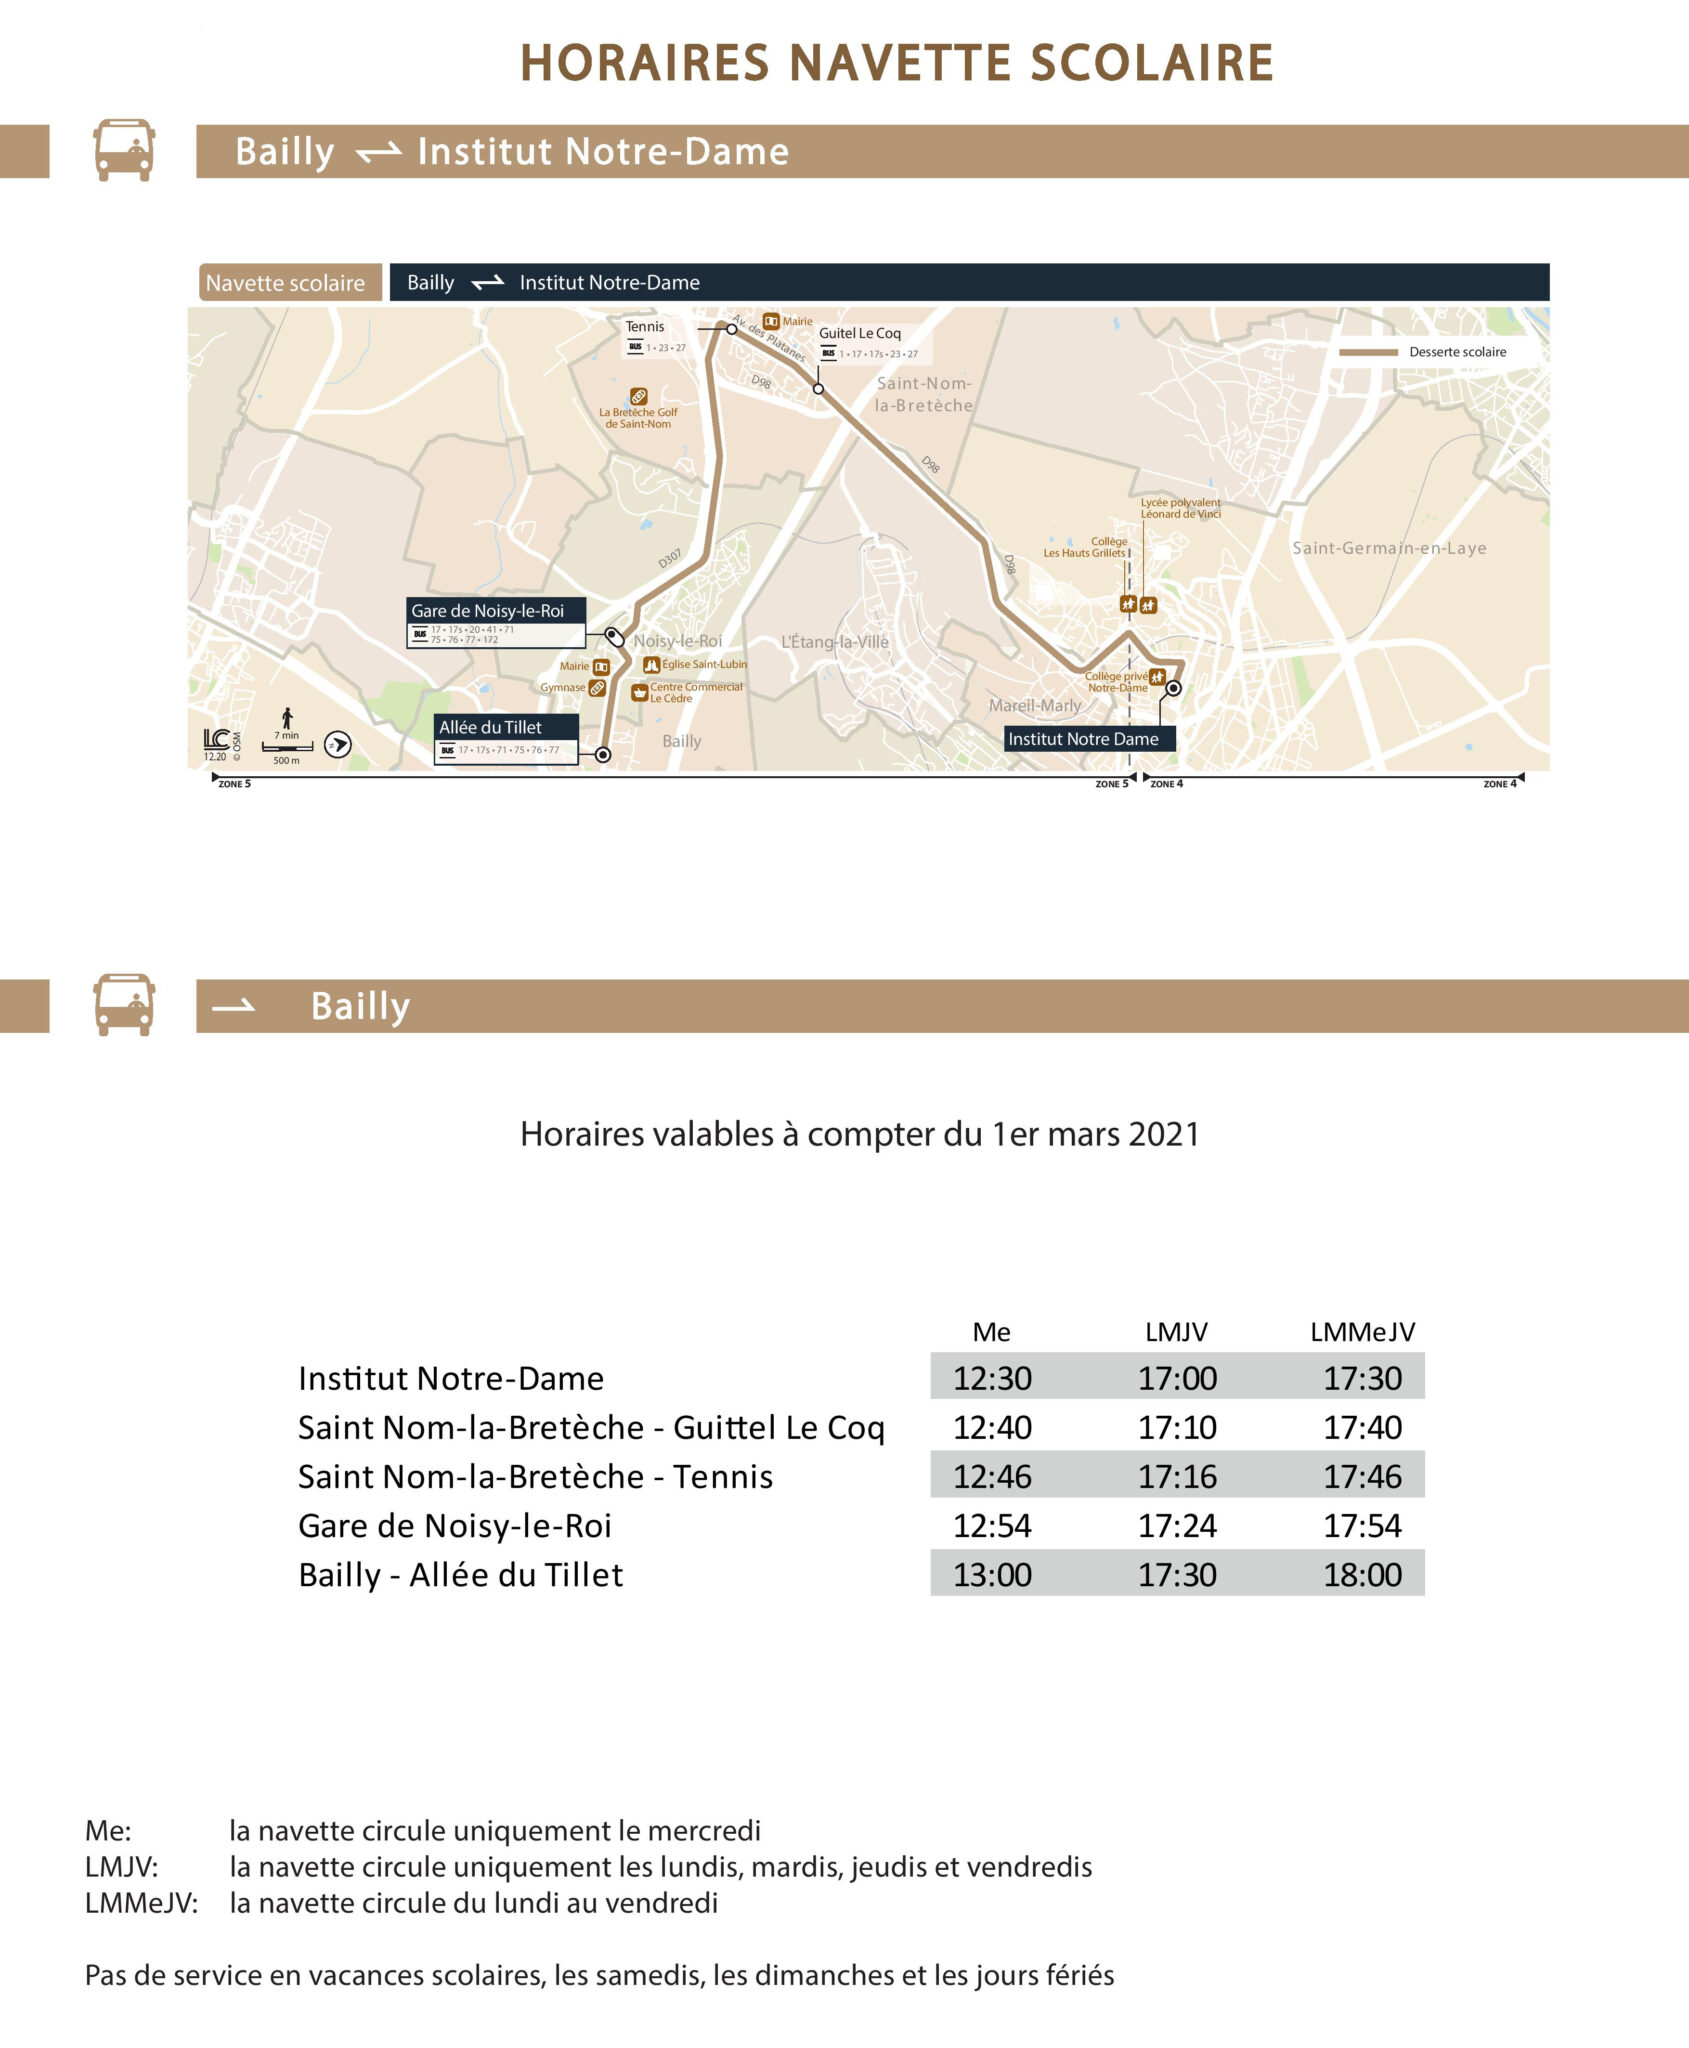Click the Allée du Tillet terminus marker
Viewport: 1689px width, 2048px height.
(603, 755)
